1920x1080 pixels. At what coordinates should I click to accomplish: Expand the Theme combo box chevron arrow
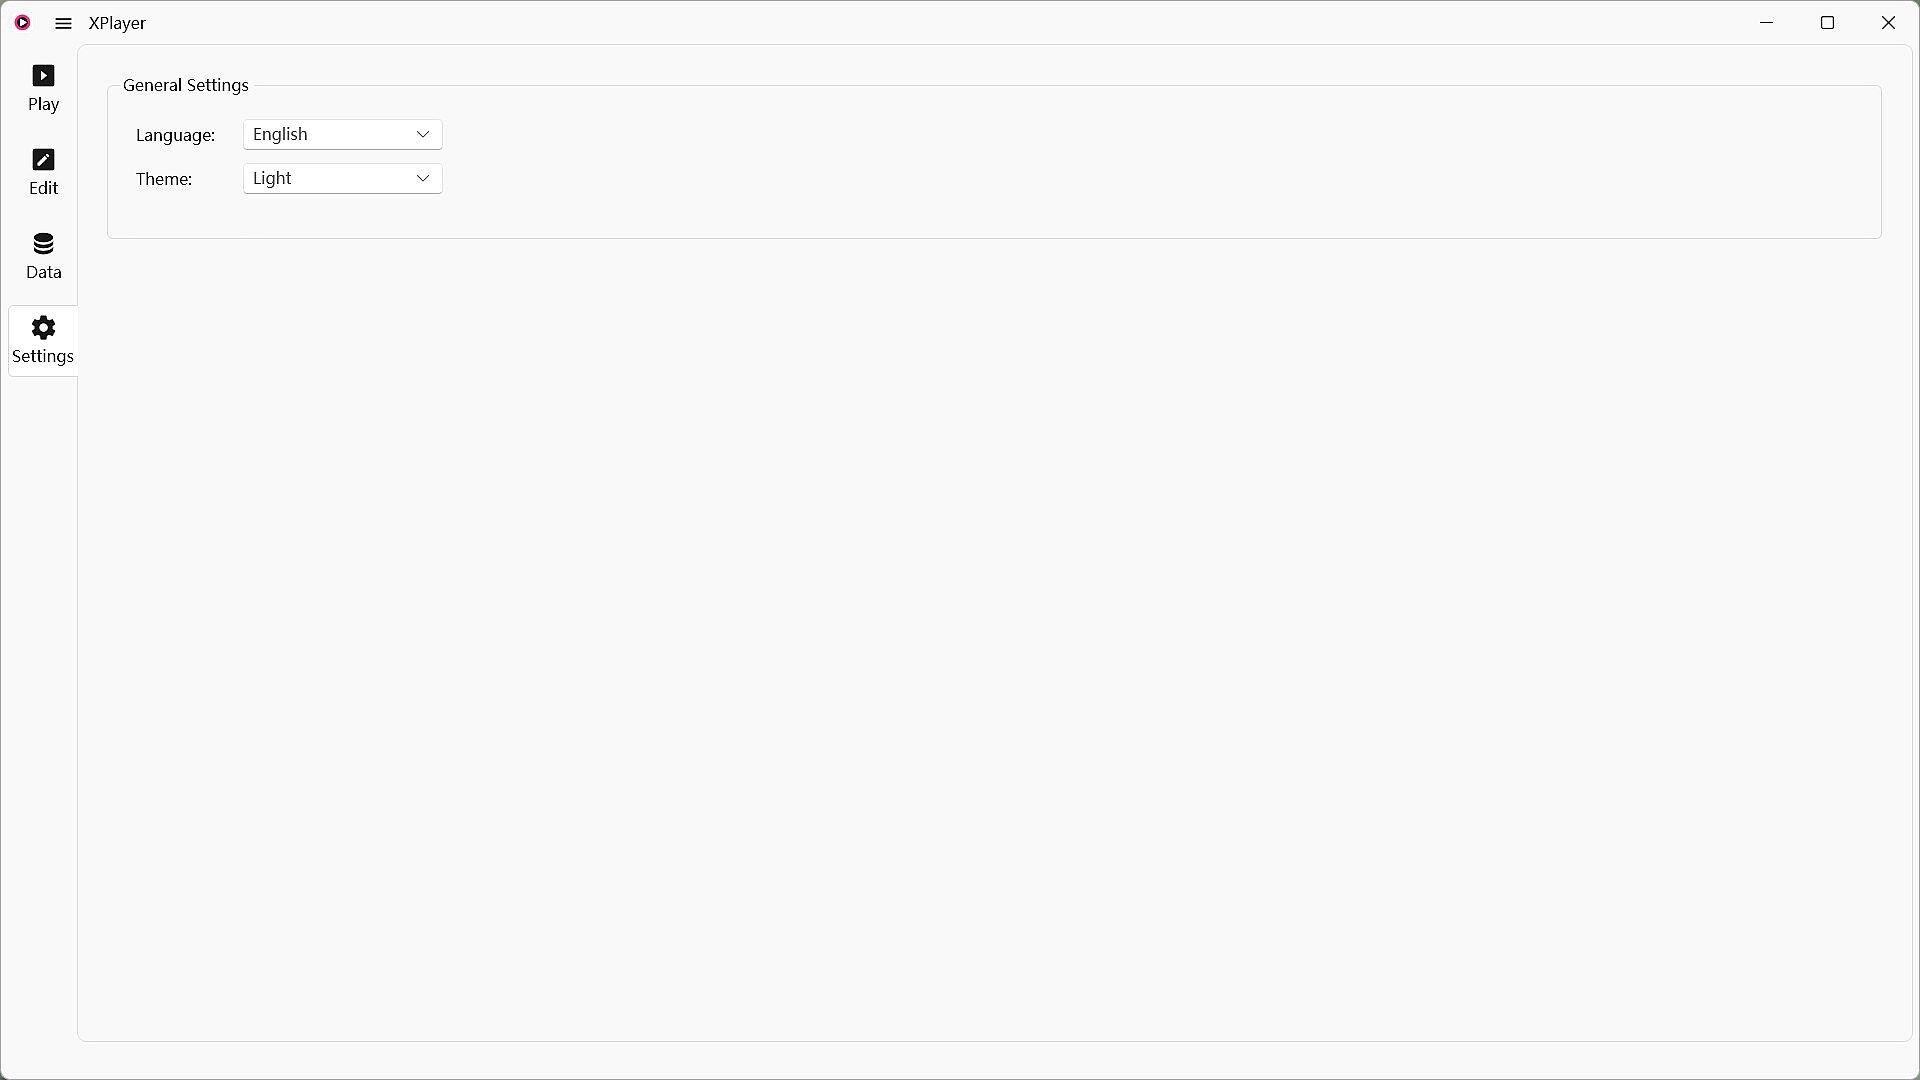(423, 179)
